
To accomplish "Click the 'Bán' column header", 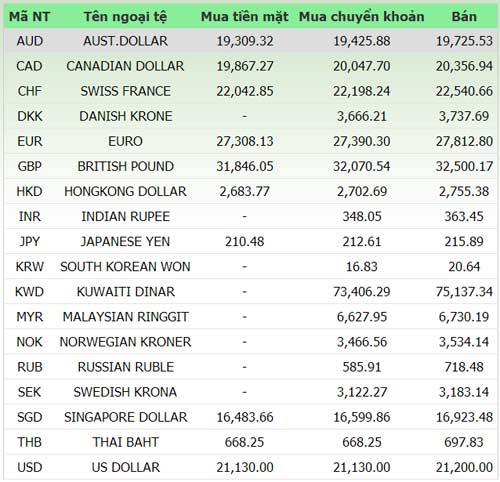I will click(x=464, y=16).
